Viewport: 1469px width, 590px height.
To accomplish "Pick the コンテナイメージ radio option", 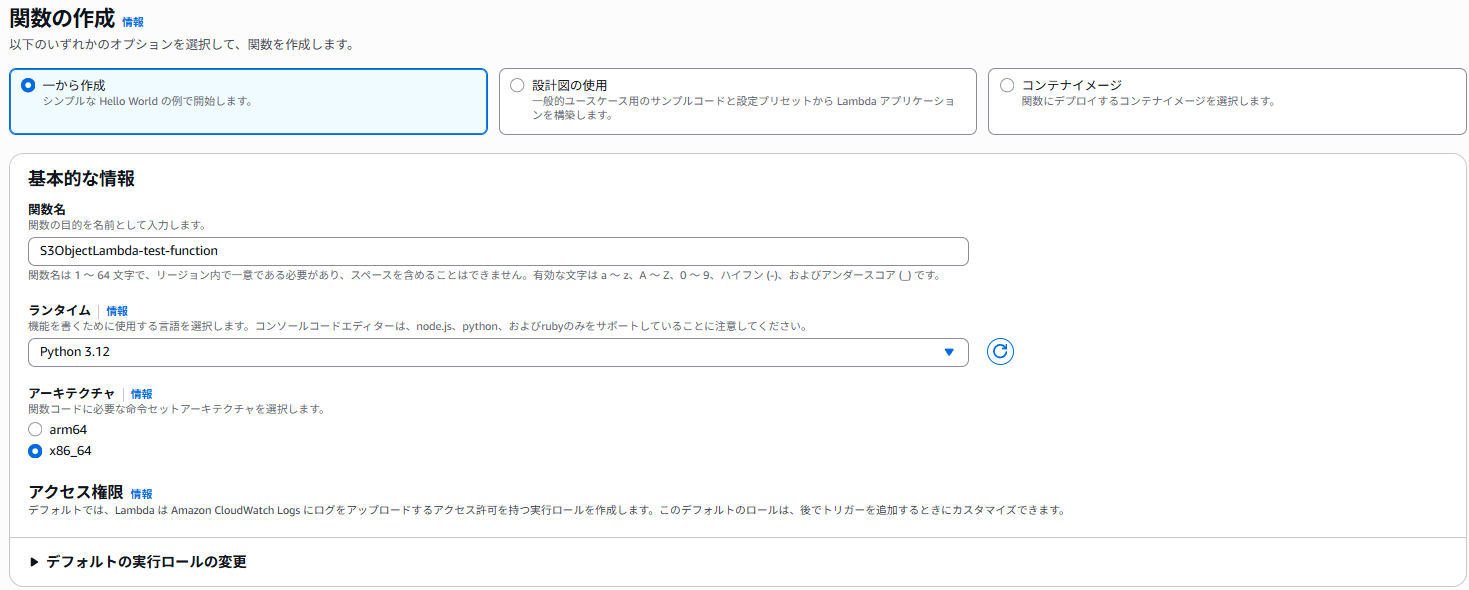I will click(1006, 86).
